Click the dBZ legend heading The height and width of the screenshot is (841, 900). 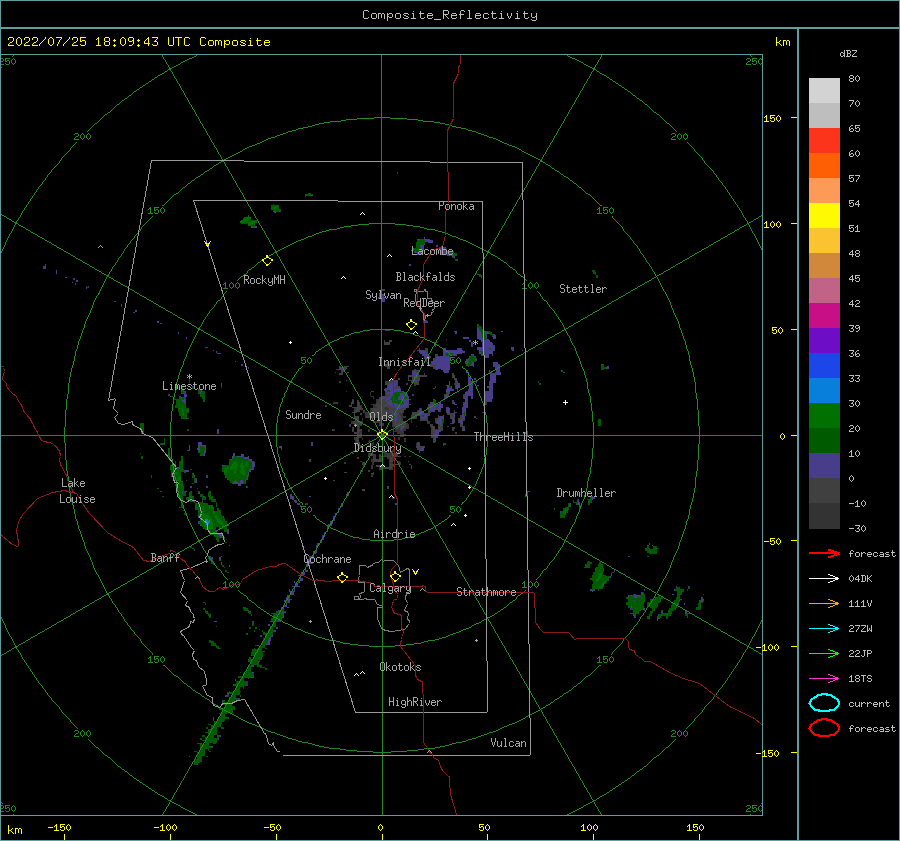pos(848,53)
